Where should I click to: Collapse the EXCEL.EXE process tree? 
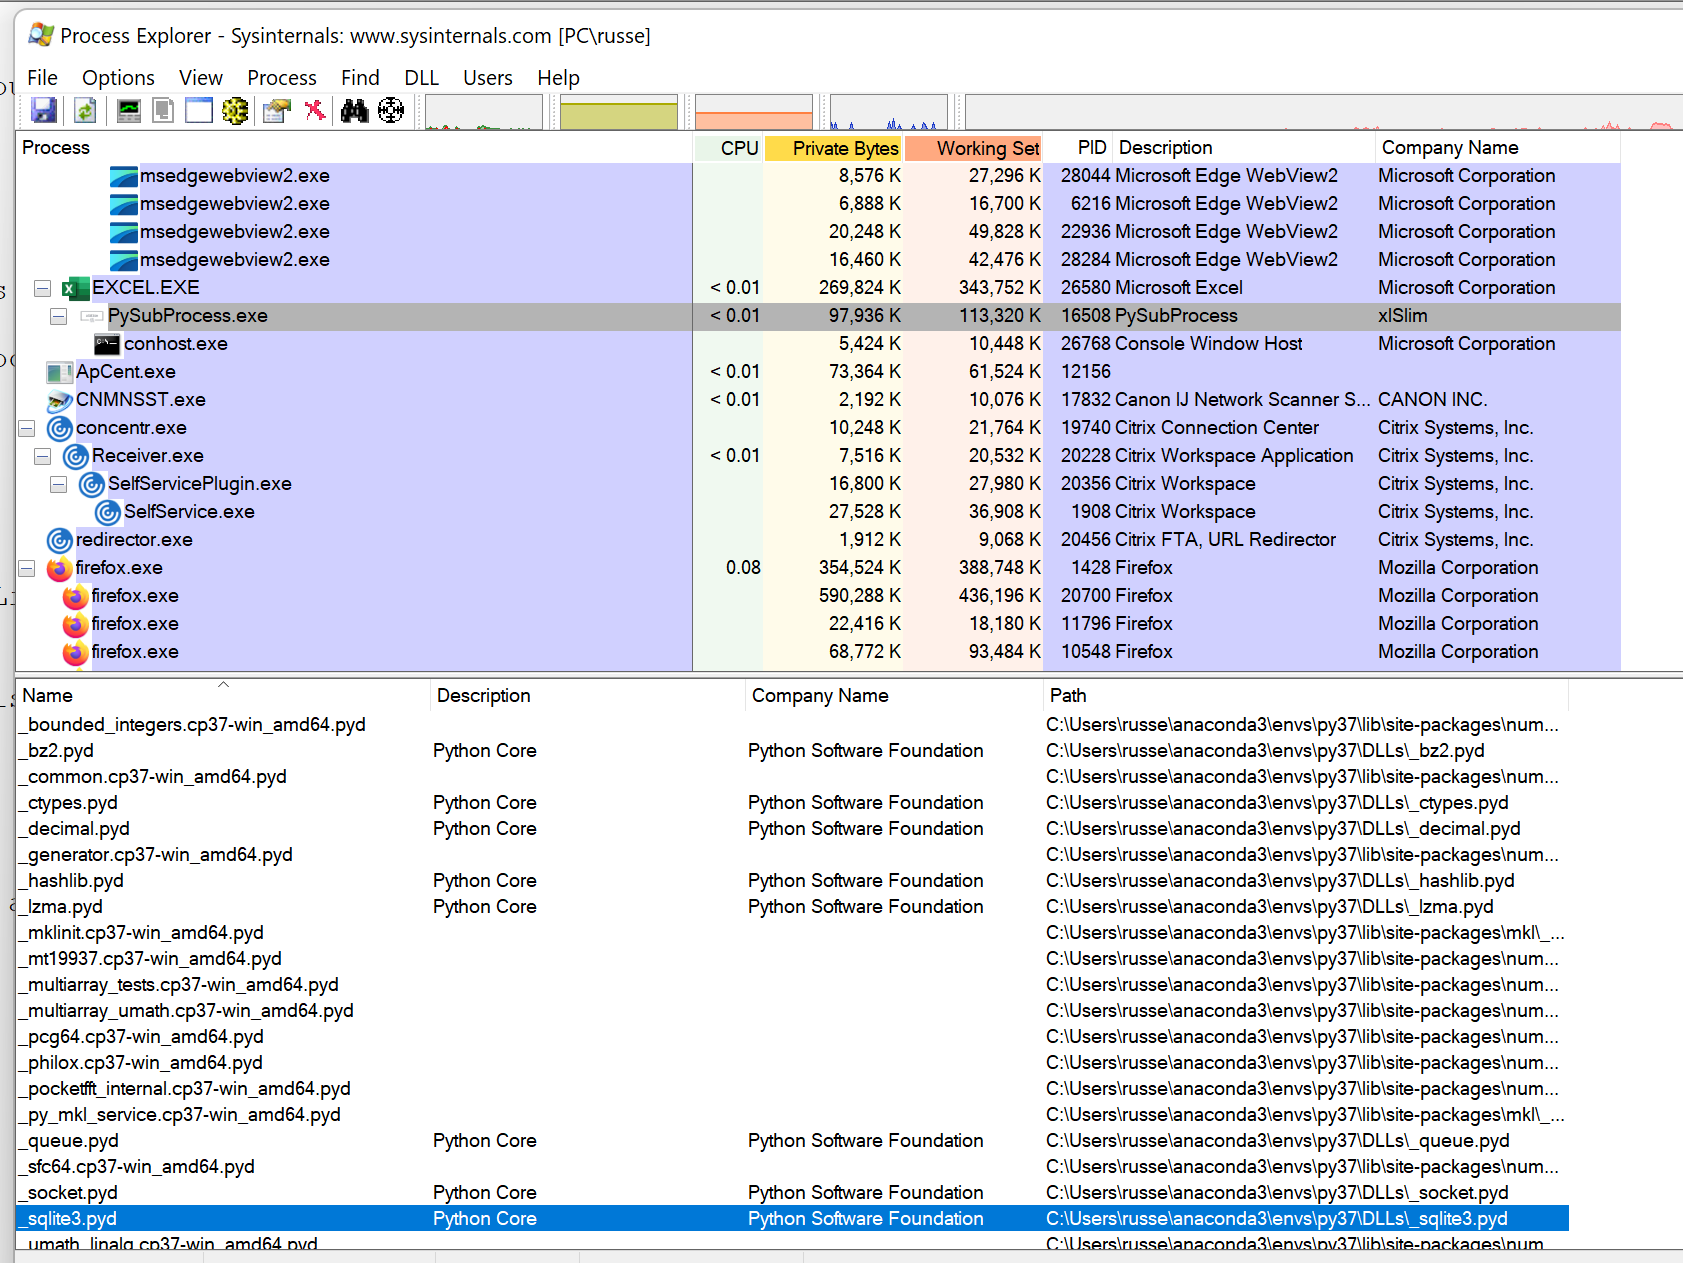pos(42,288)
